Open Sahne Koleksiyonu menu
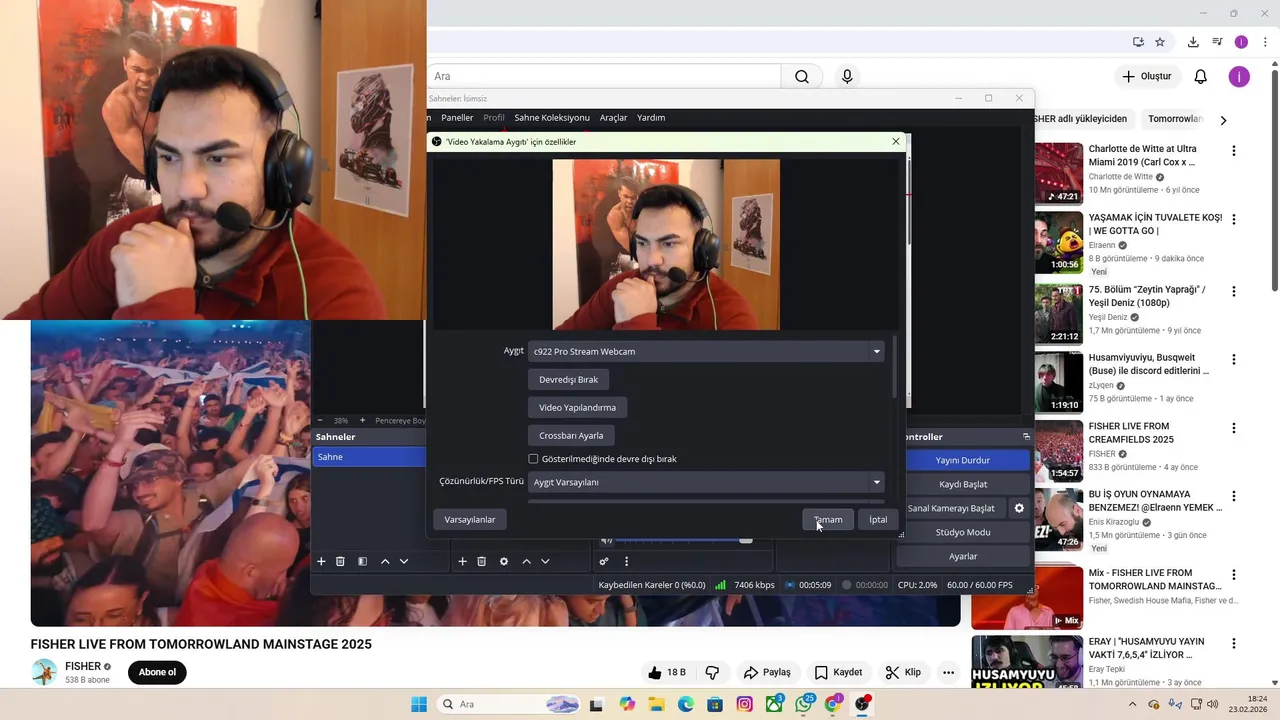Screen dimensions: 1280x720 tap(552, 117)
